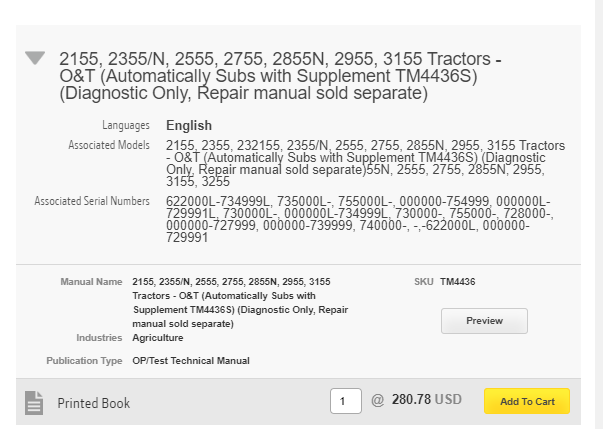Collapse the manual details triangle arrow
The width and height of the screenshot is (603, 429).
point(35,58)
